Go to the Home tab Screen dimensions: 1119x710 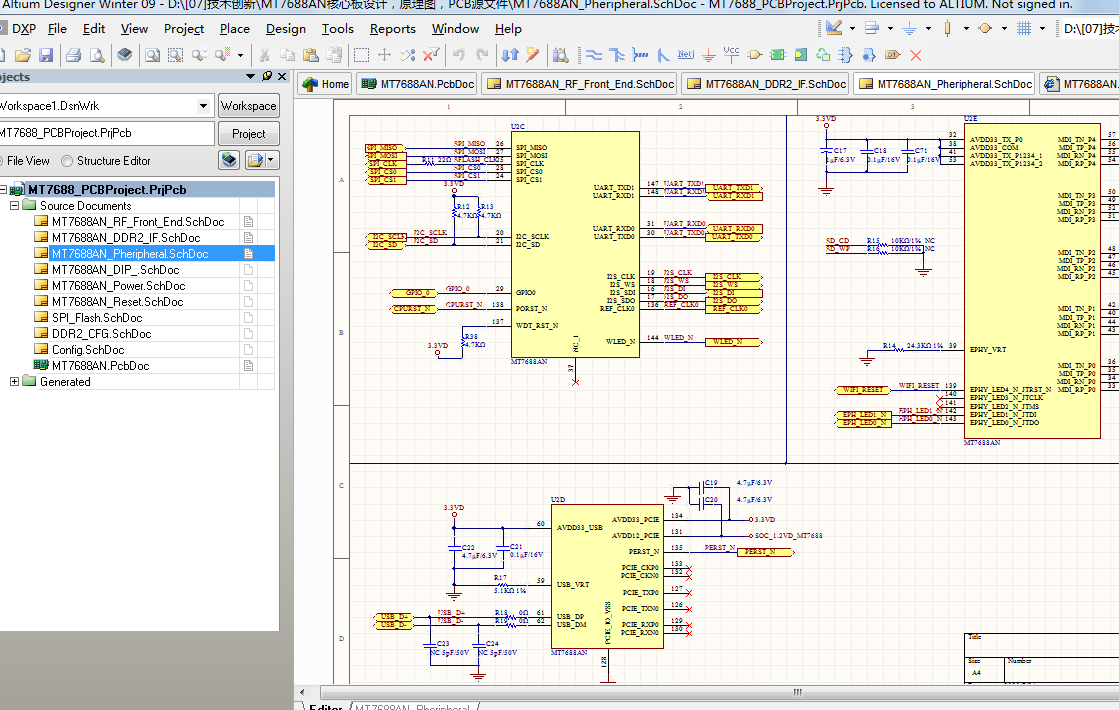click(325, 84)
